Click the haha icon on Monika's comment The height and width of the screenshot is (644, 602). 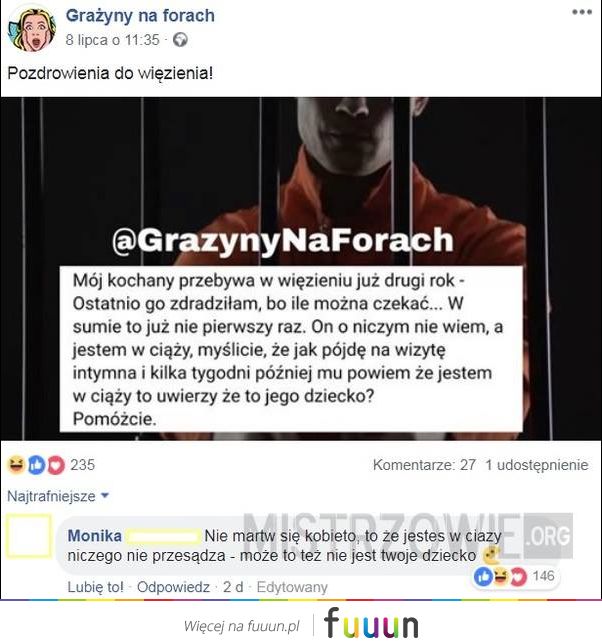coord(500,577)
